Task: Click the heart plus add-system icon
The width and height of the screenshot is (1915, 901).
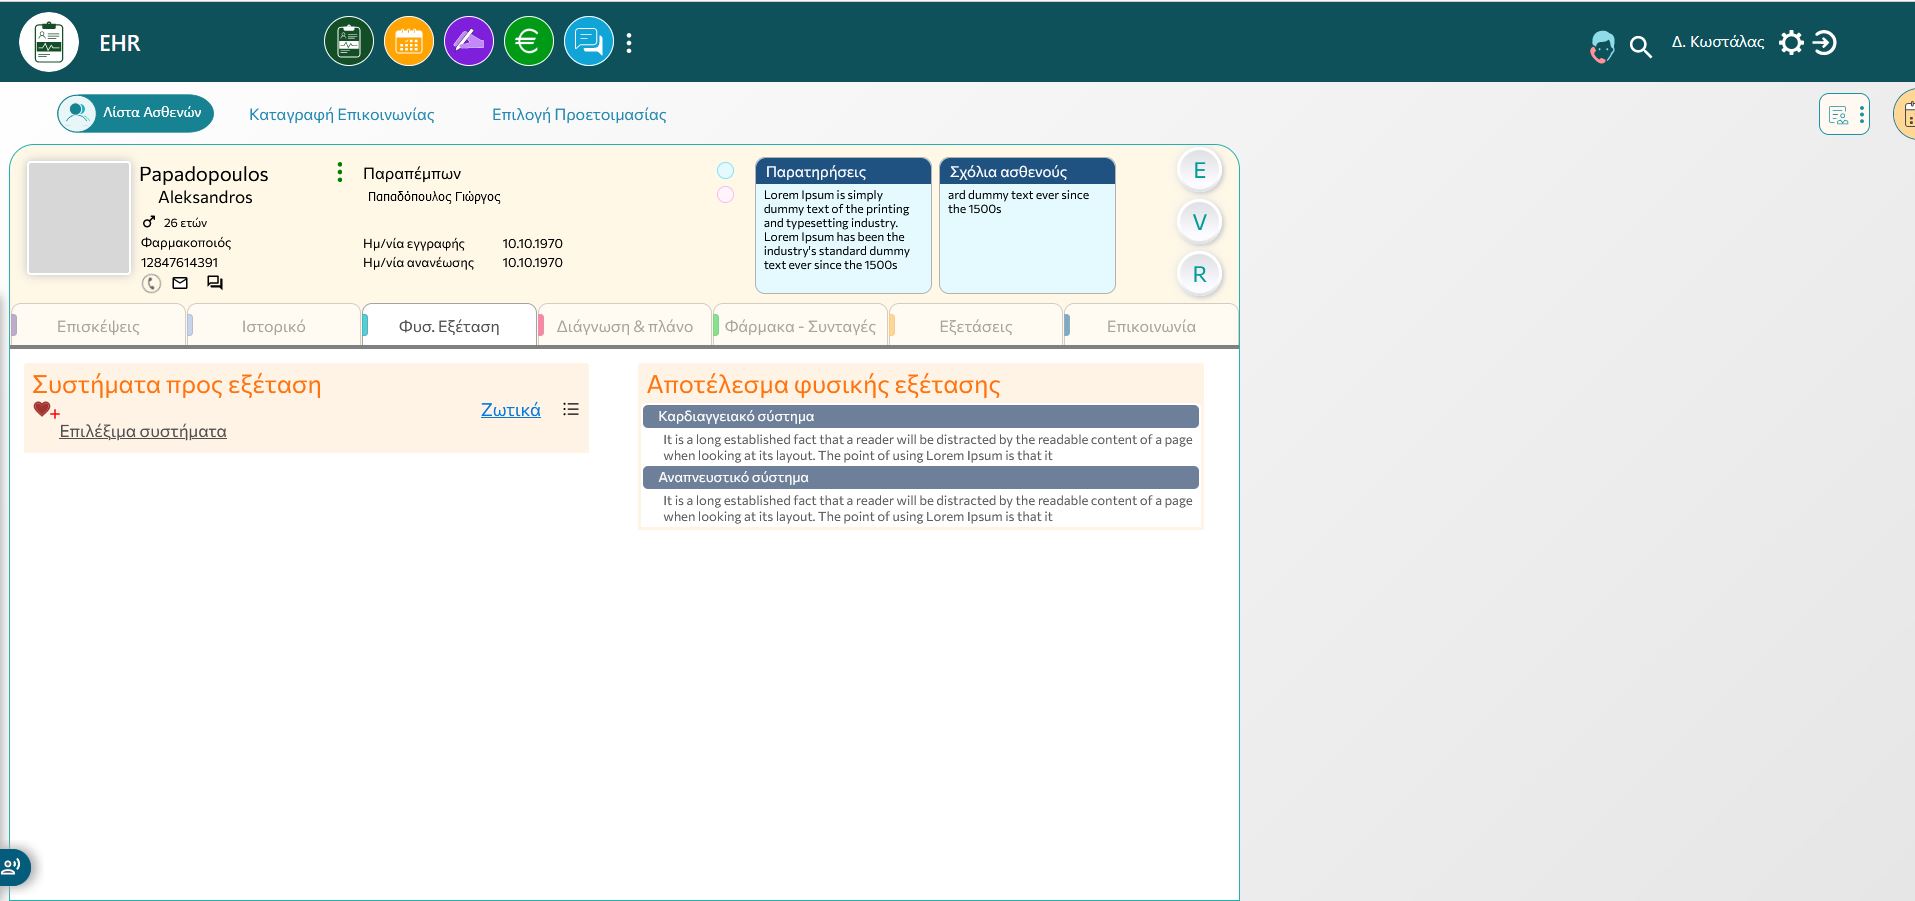Action: click(x=46, y=410)
